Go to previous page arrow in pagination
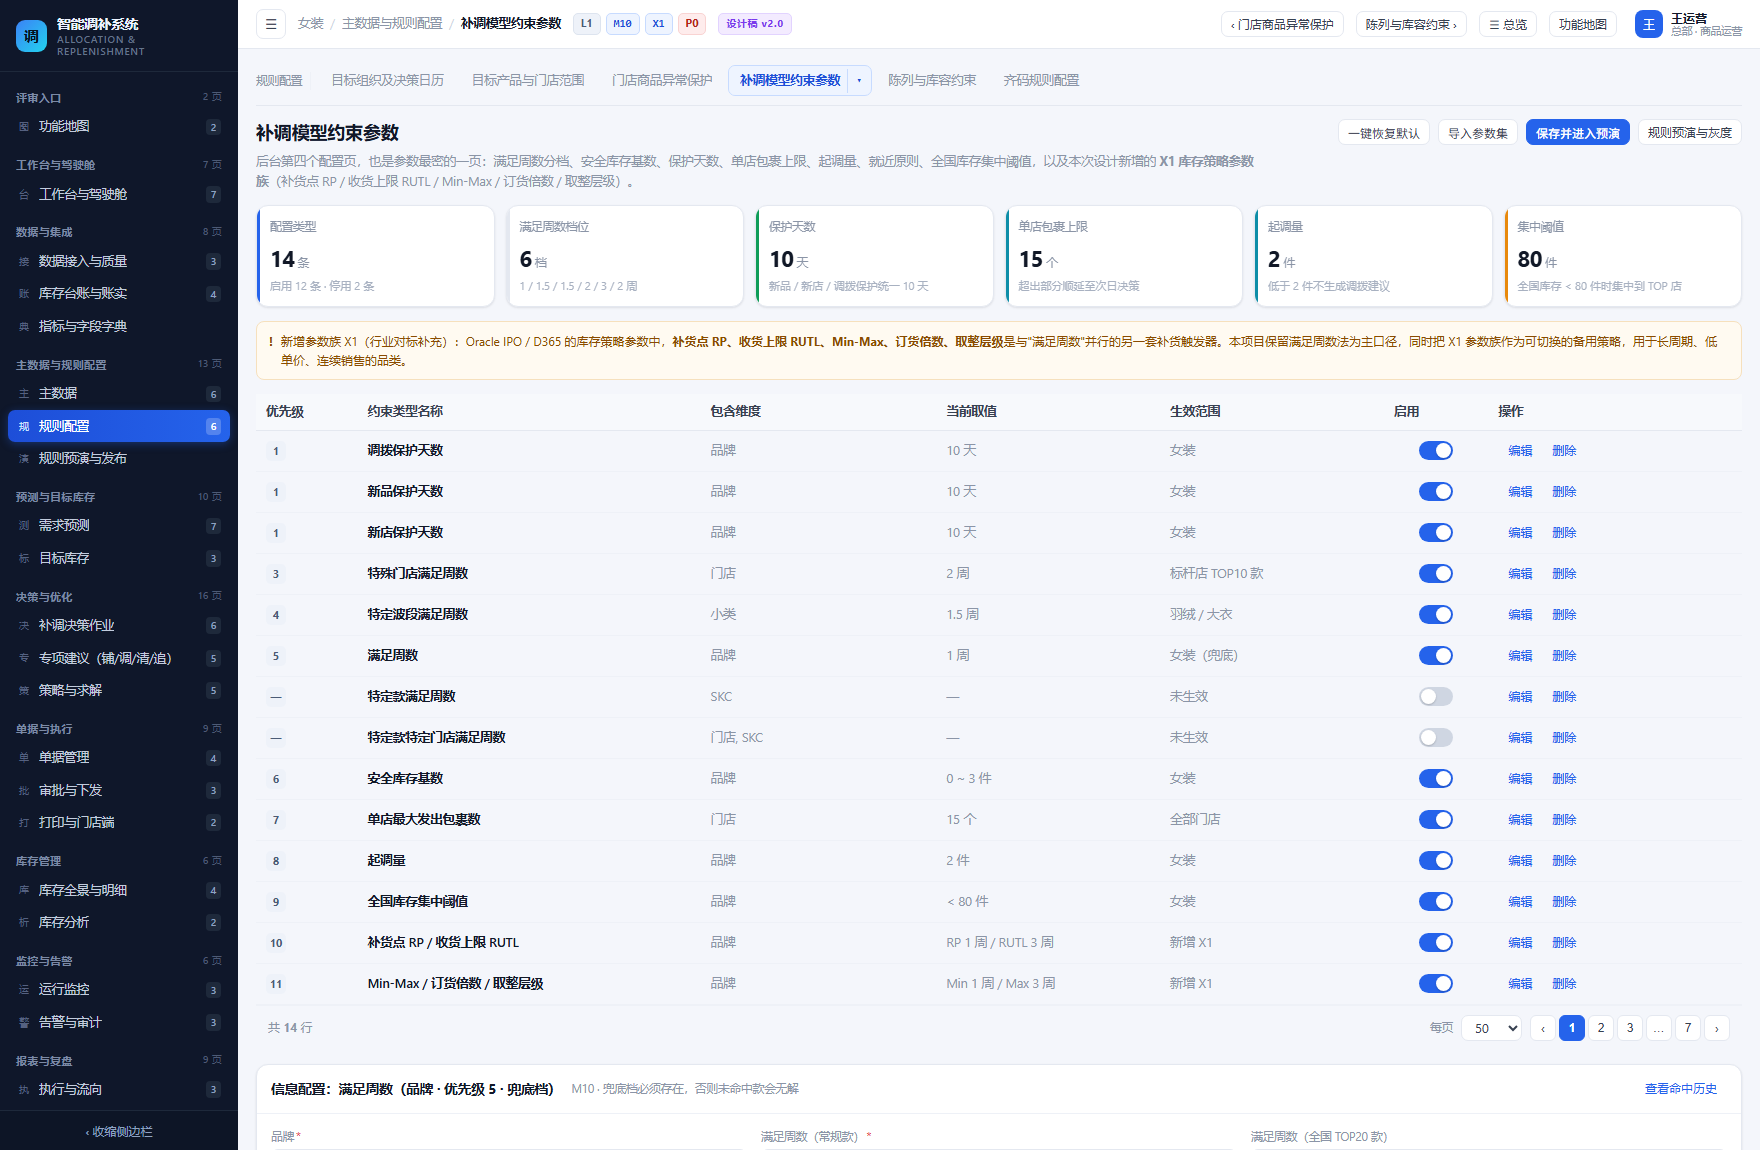This screenshot has width=1760, height=1150. 1543,1028
